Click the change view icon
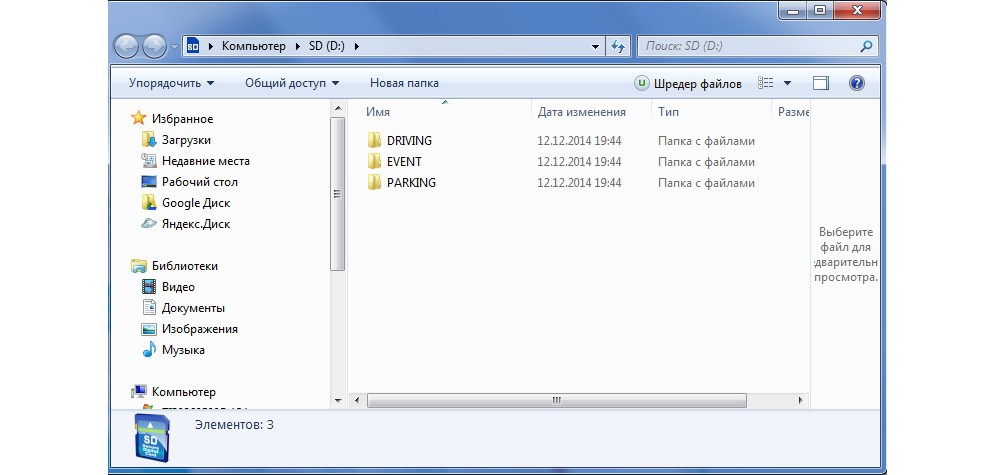The height and width of the screenshot is (475, 995). tap(766, 83)
